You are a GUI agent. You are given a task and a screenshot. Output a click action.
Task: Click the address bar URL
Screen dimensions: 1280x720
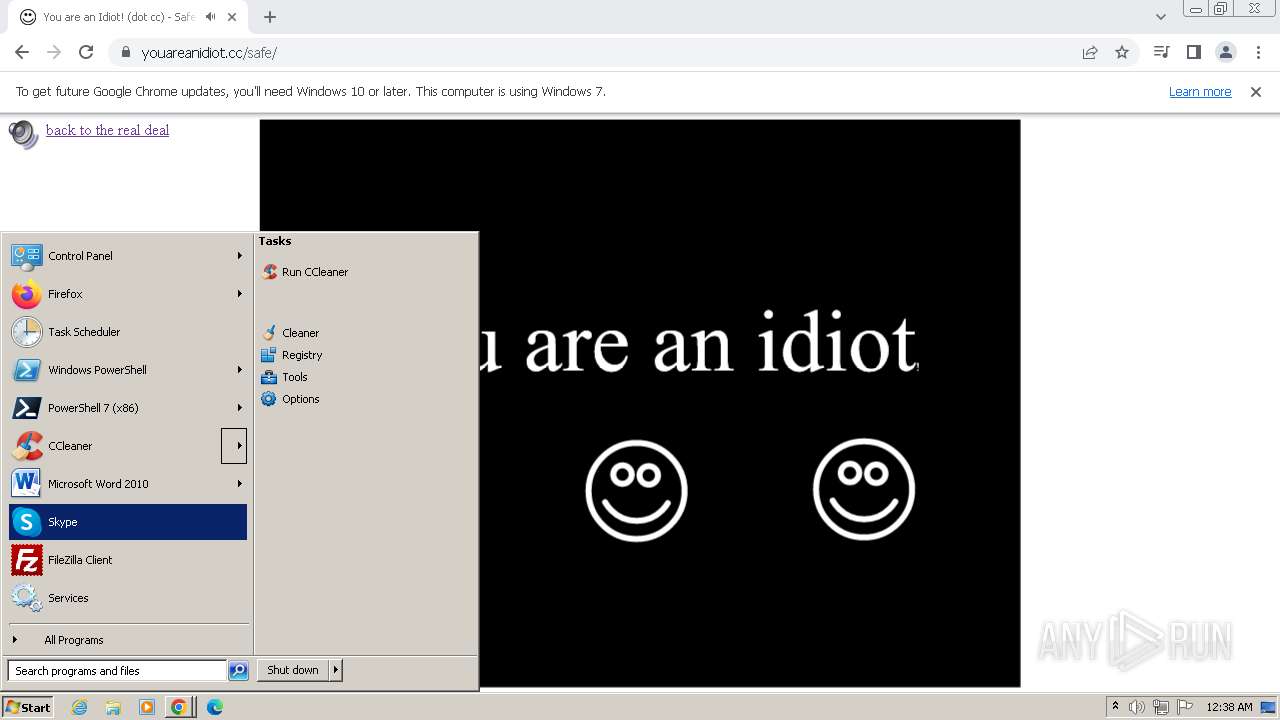point(209,52)
